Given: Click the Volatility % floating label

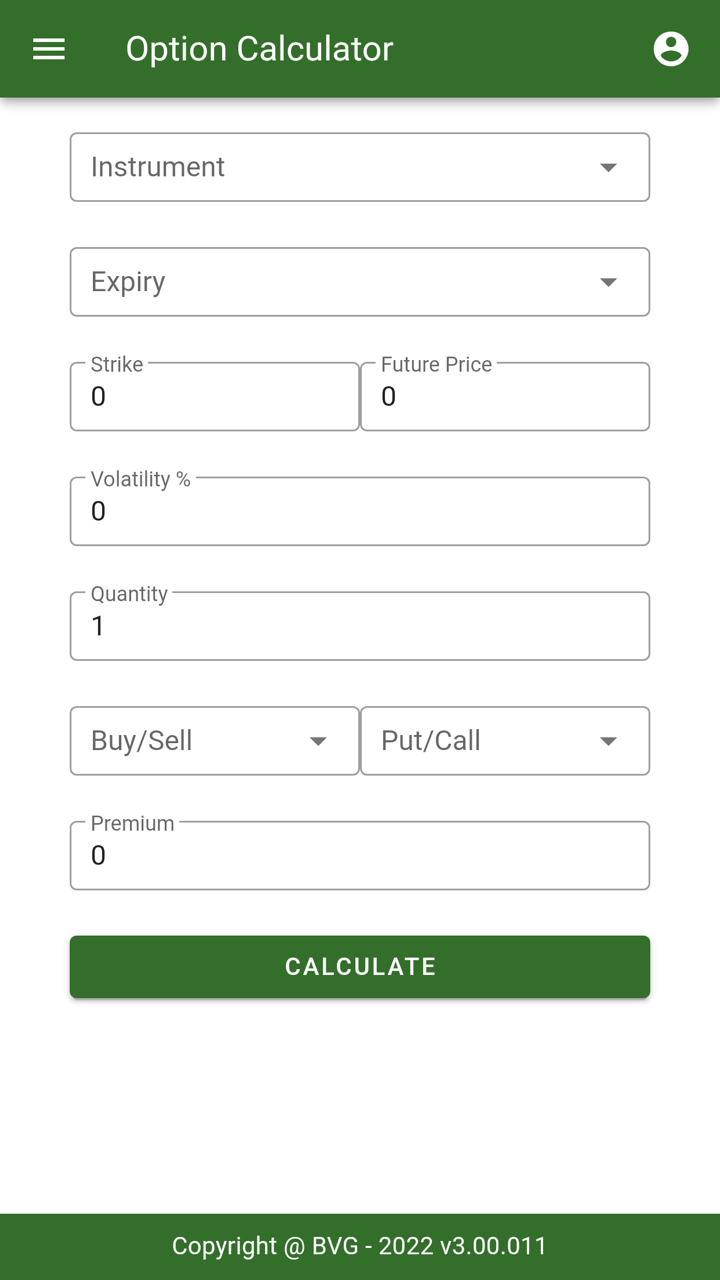Looking at the screenshot, I should point(140,479).
